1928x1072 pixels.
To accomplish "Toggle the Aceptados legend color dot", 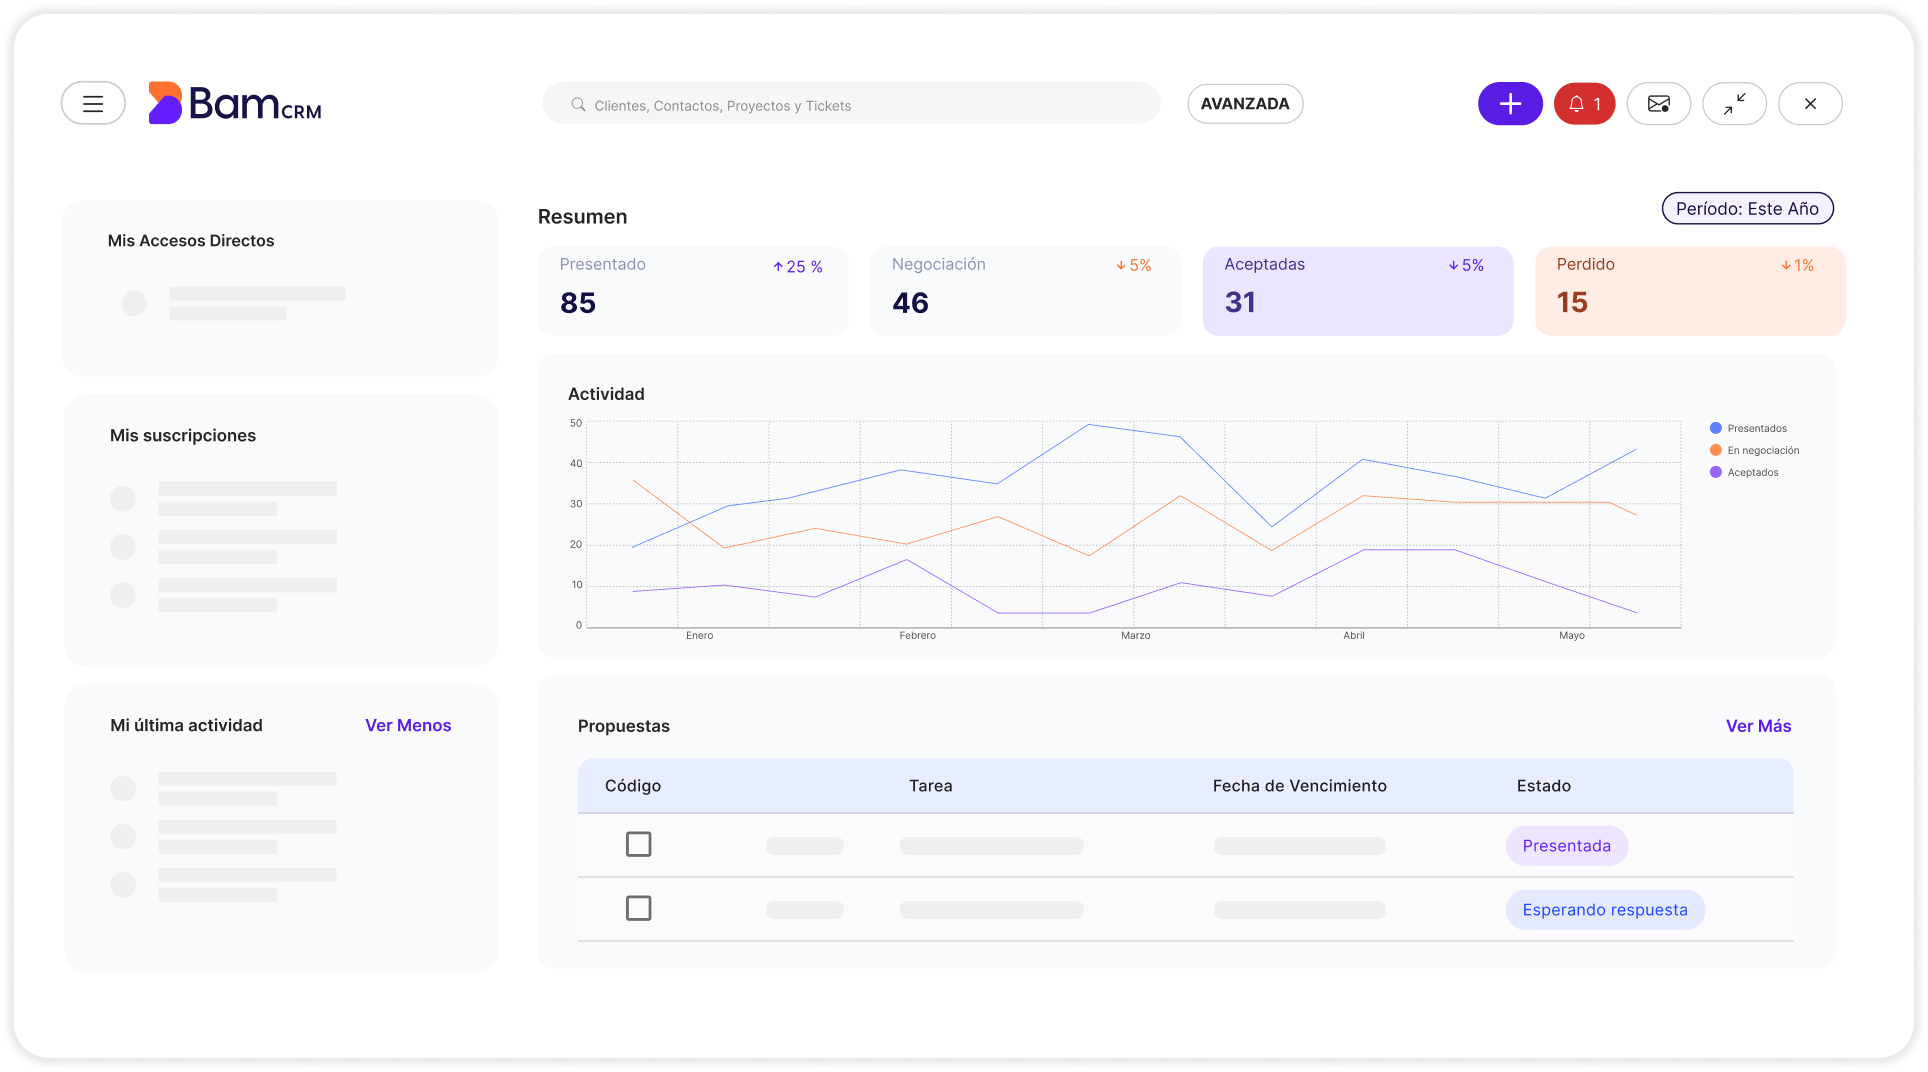I will [1716, 472].
